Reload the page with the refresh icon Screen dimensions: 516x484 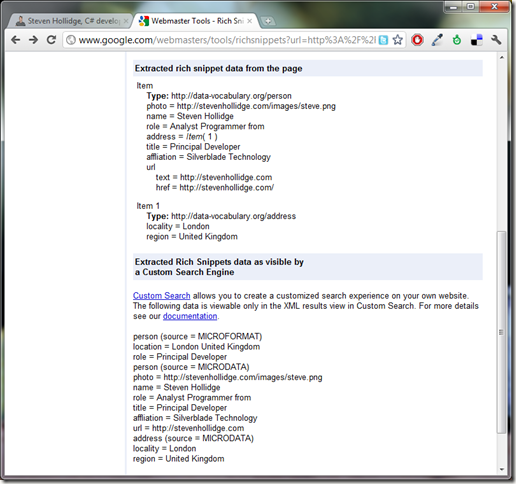tap(51, 40)
